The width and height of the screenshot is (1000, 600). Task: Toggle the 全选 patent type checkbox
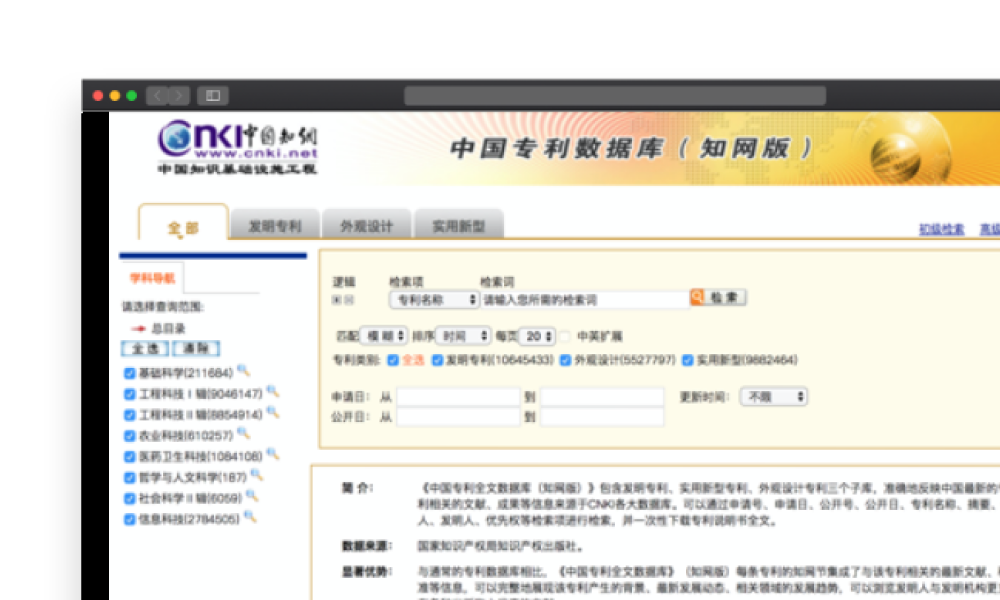393,360
